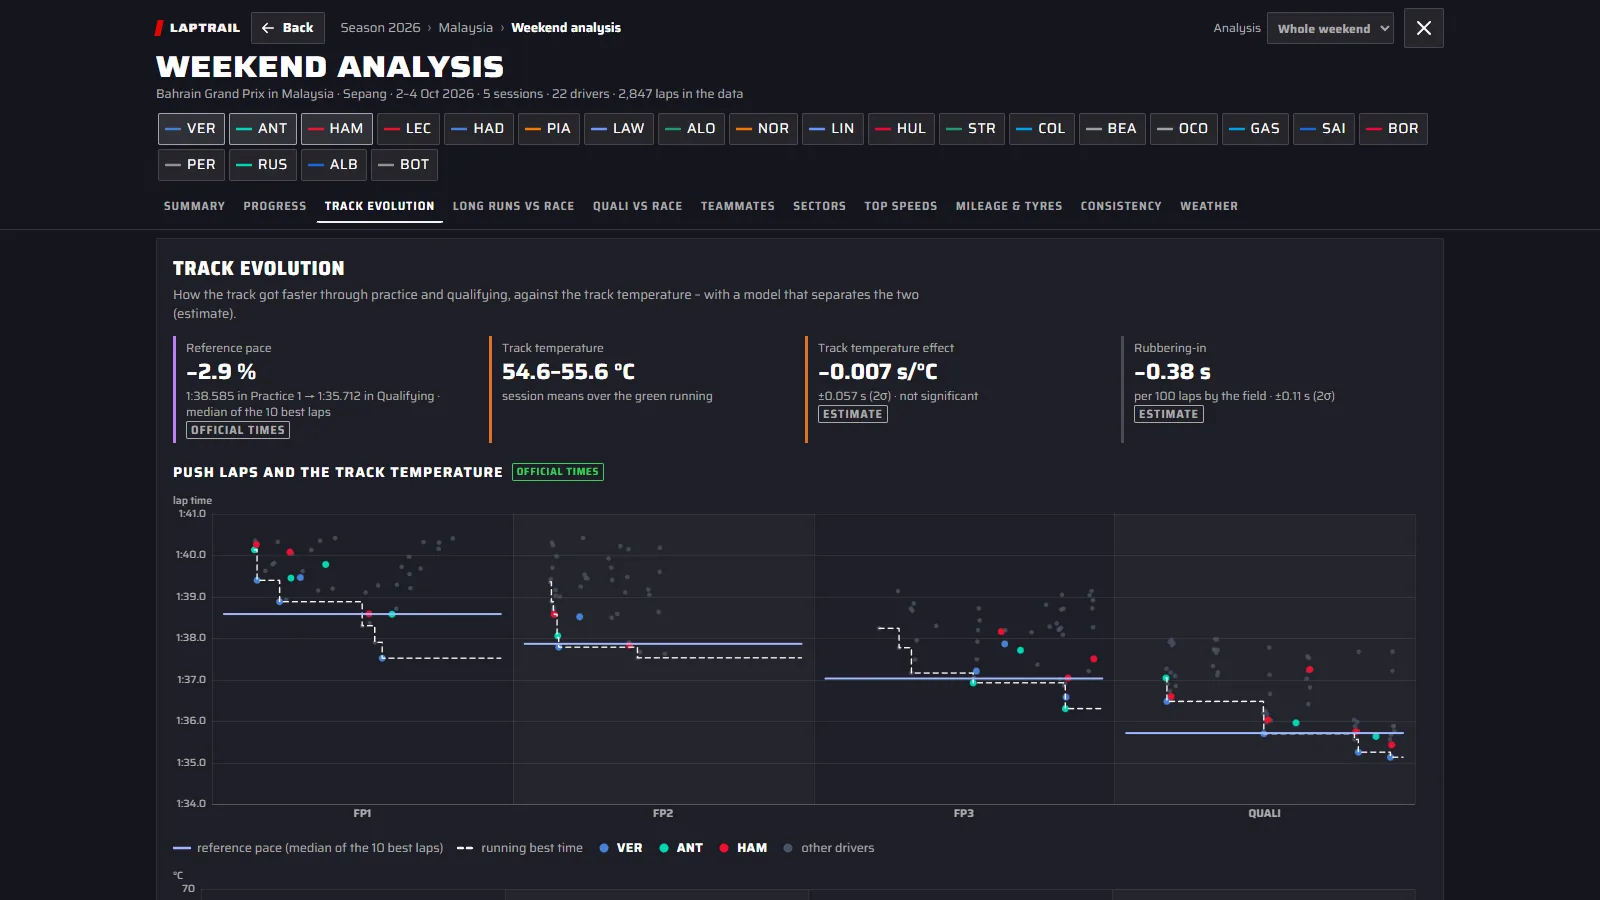Screen dimensions: 1600x900
Task: Click the Reference pace -2.9 % value
Action: coord(221,372)
